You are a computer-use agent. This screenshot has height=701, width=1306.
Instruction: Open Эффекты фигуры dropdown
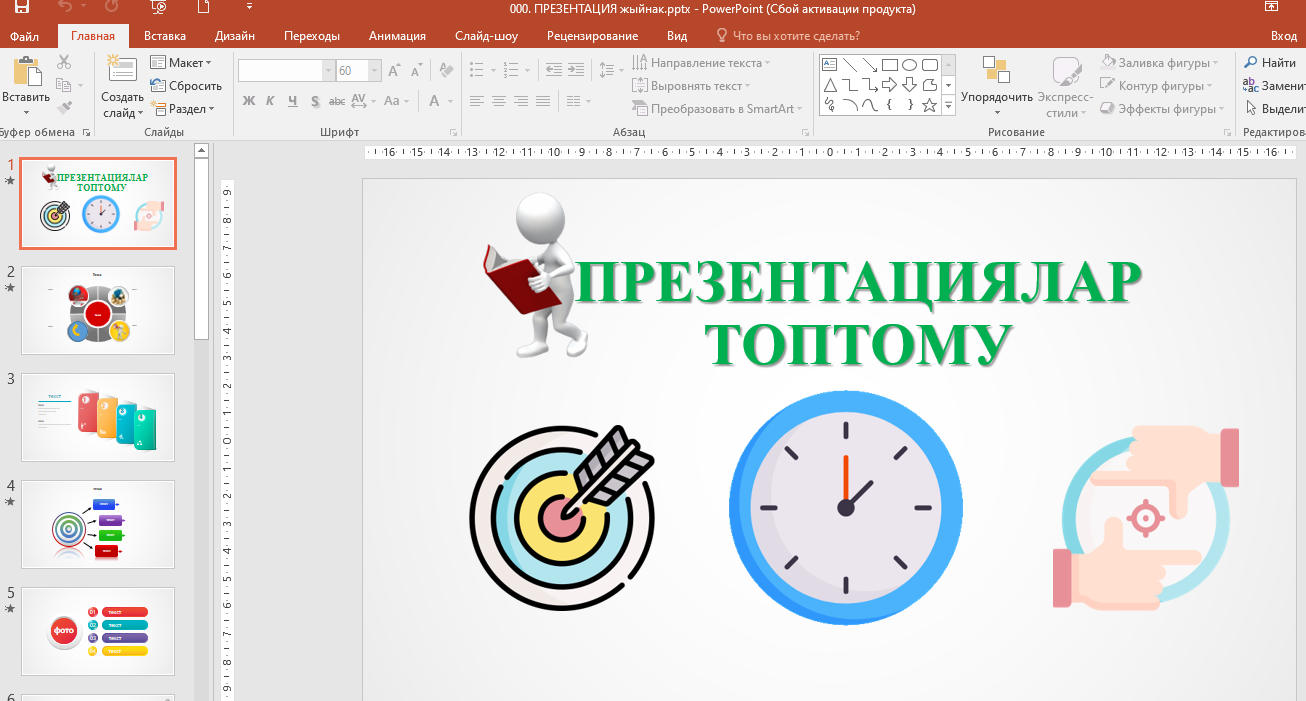[1162, 109]
